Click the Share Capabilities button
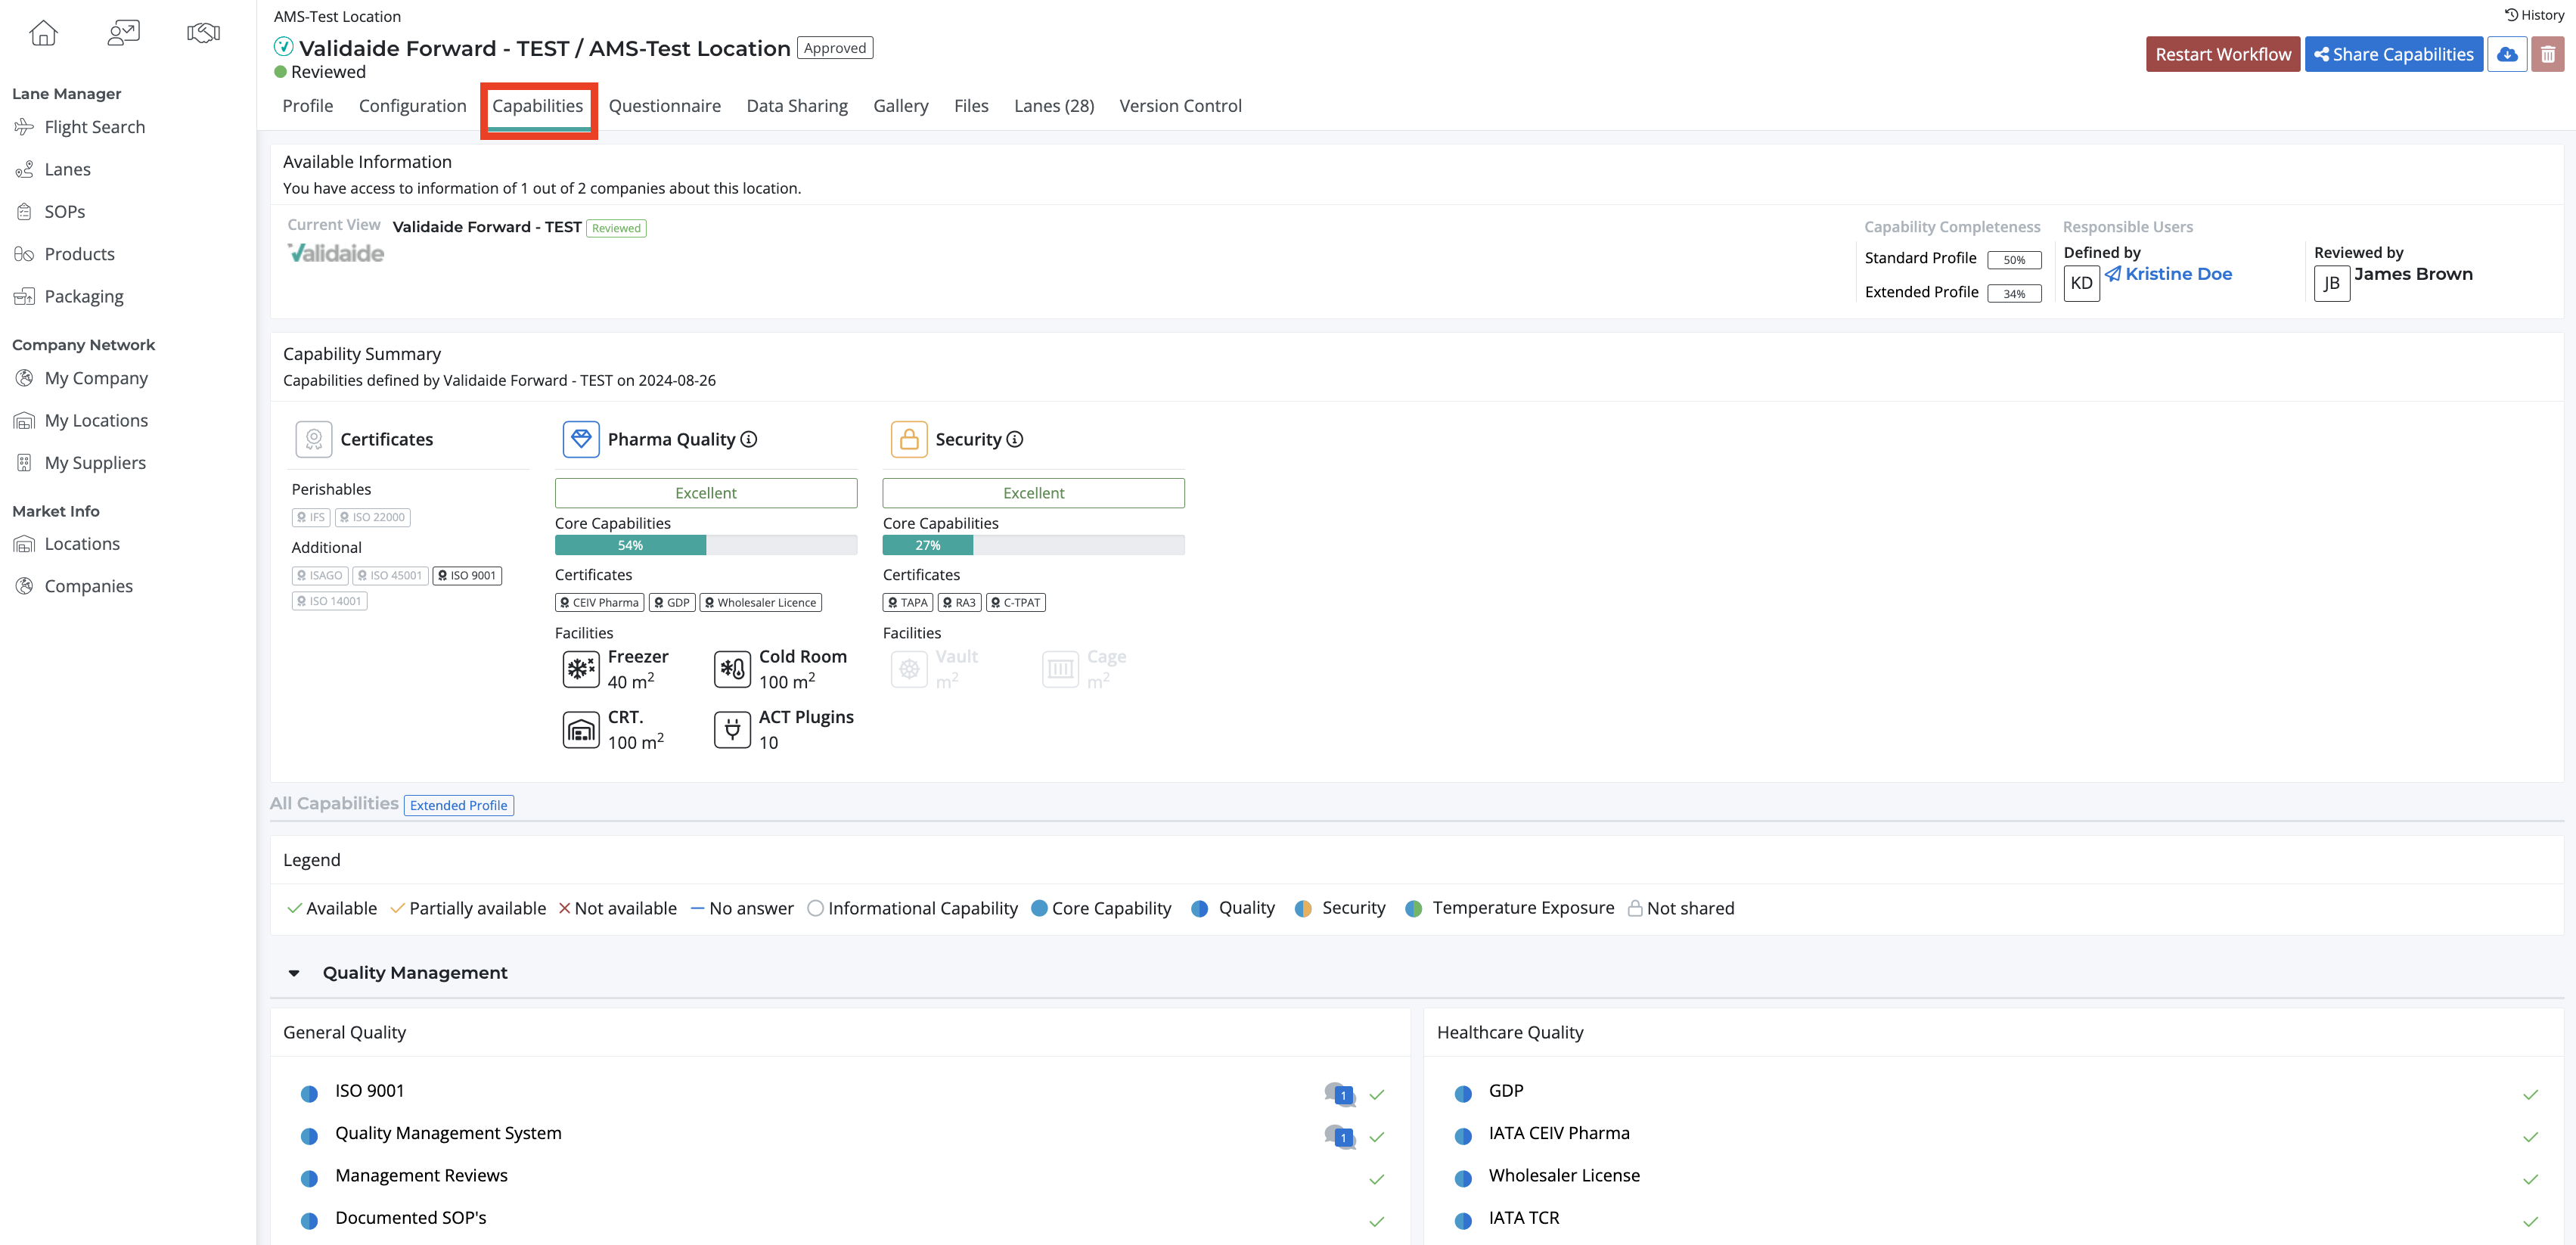Screen dimensions: 2576x1245 [x=2394, y=54]
